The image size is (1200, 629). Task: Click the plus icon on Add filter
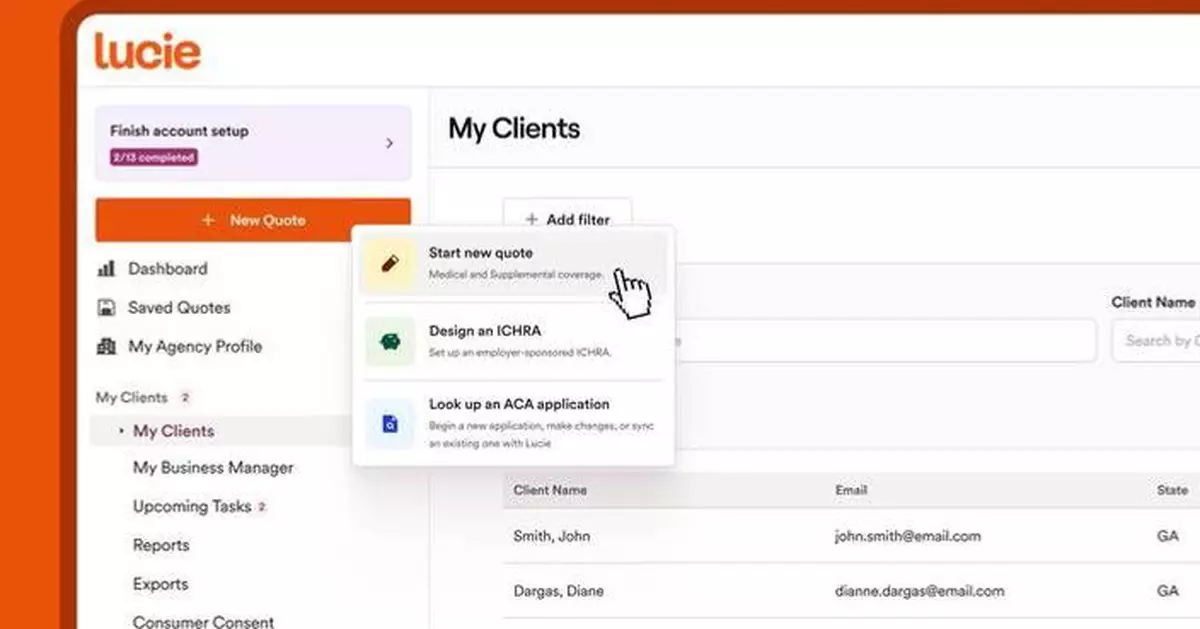pyautogui.click(x=531, y=219)
